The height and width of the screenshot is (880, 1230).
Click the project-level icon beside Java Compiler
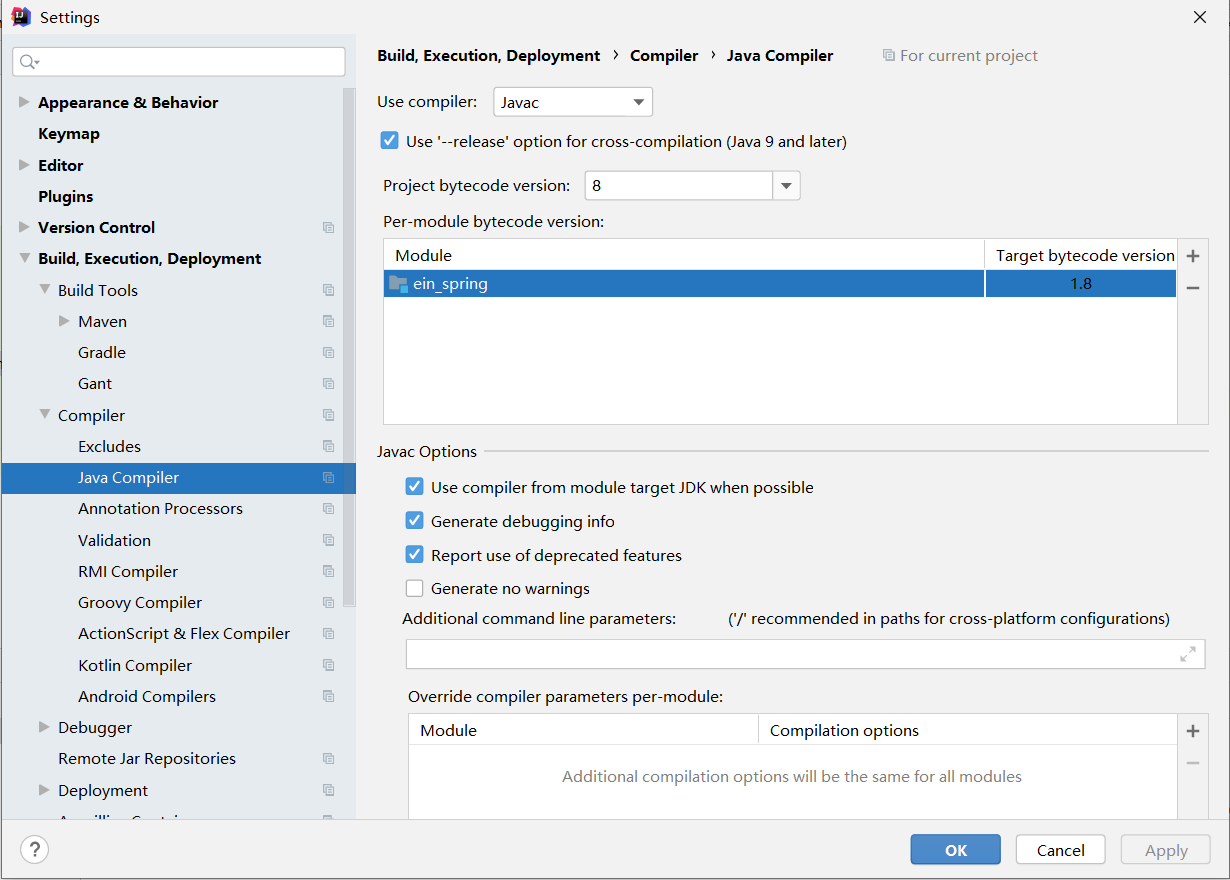[x=328, y=478]
